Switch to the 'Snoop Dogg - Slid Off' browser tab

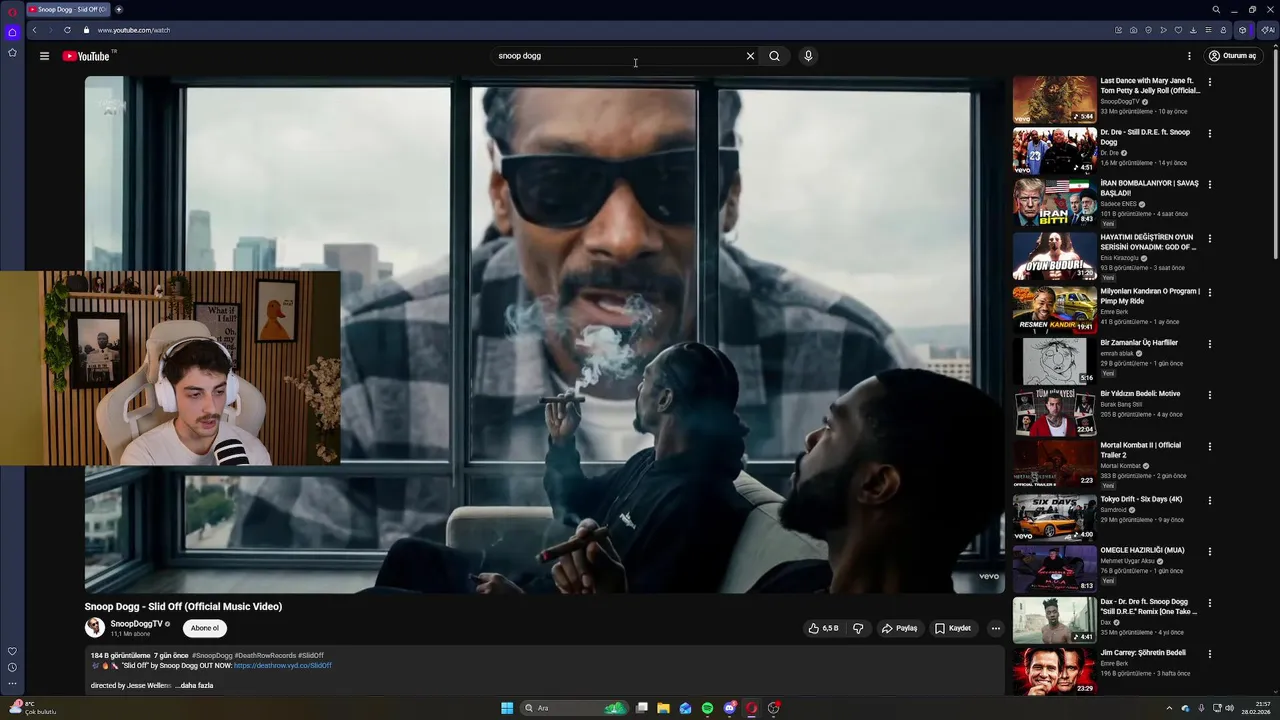[x=68, y=9]
